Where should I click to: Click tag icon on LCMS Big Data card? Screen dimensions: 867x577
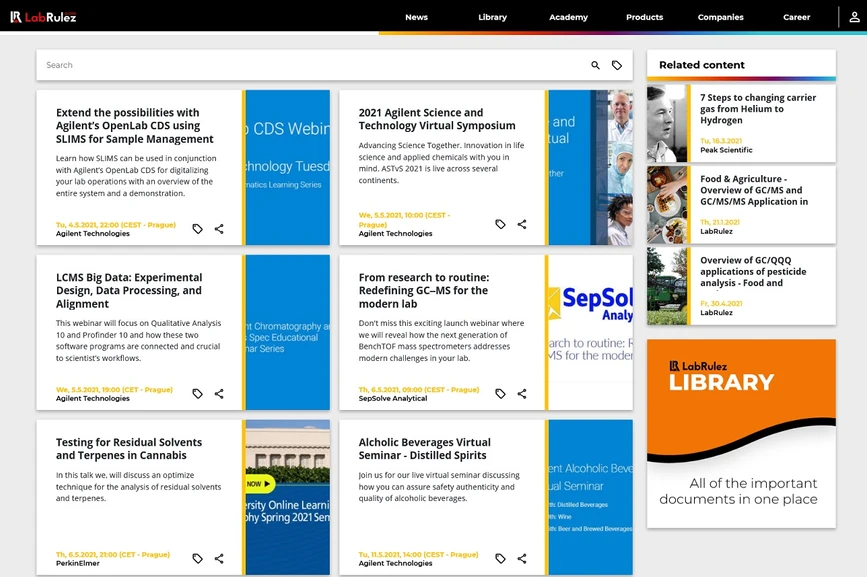pos(197,394)
